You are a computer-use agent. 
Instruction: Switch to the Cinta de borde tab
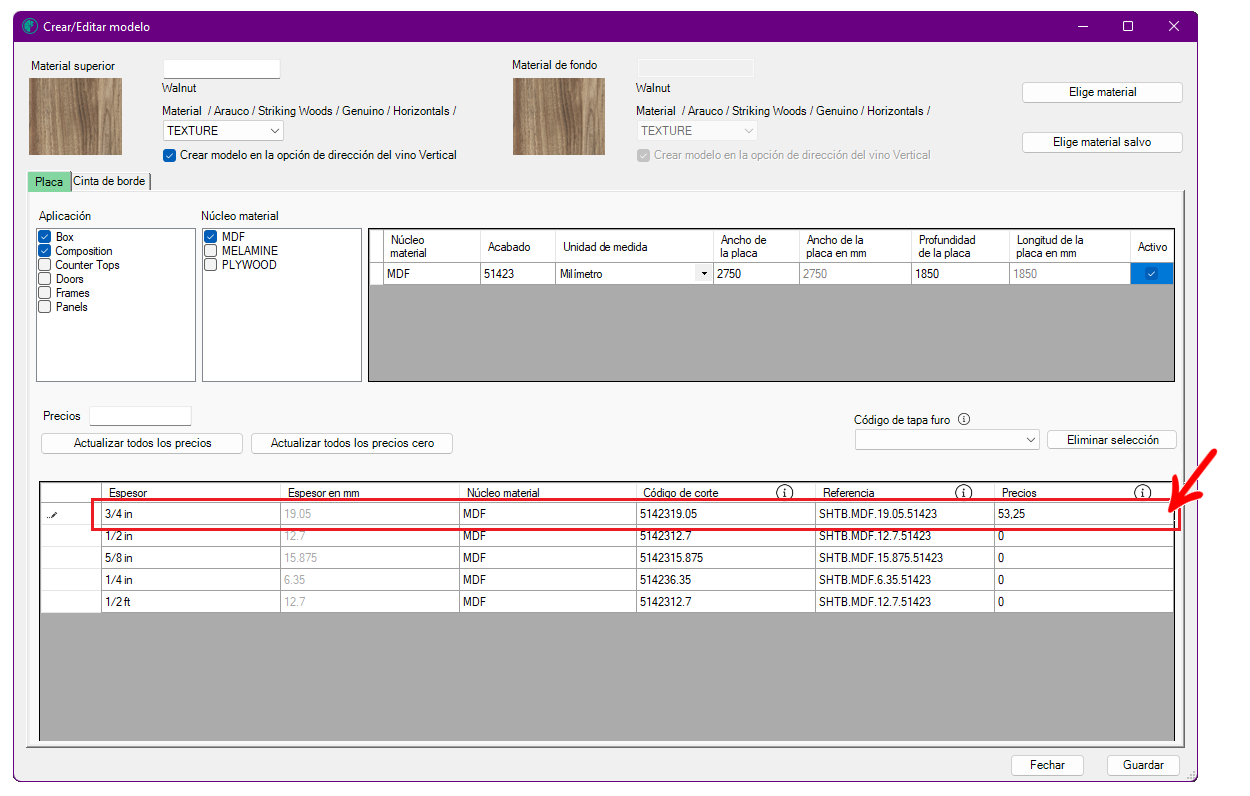point(109,182)
